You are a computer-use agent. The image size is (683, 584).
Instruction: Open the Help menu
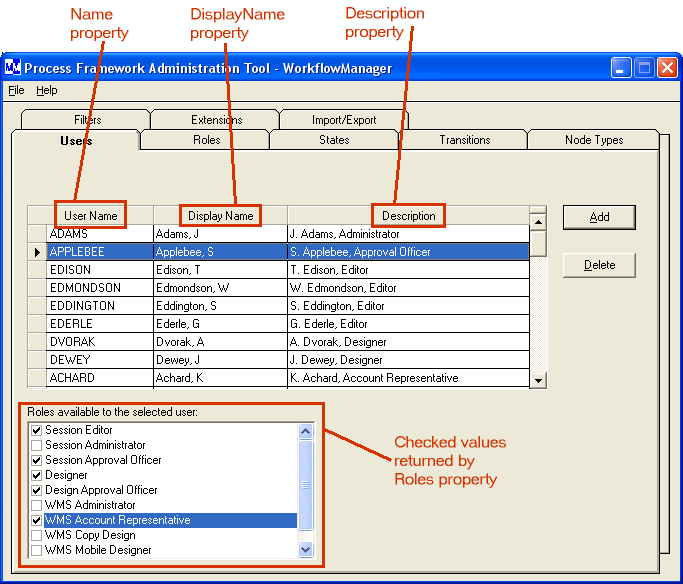(x=47, y=90)
